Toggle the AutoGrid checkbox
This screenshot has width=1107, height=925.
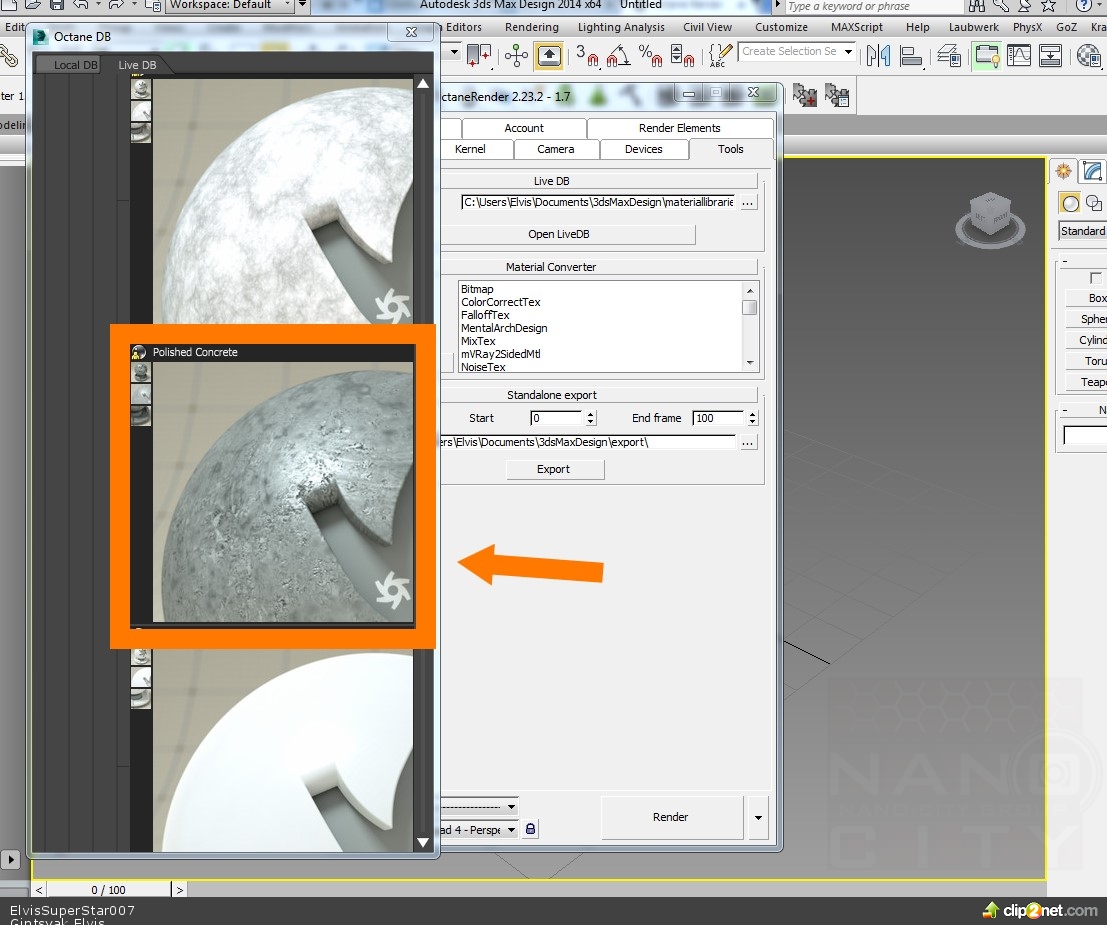pos(1095,278)
